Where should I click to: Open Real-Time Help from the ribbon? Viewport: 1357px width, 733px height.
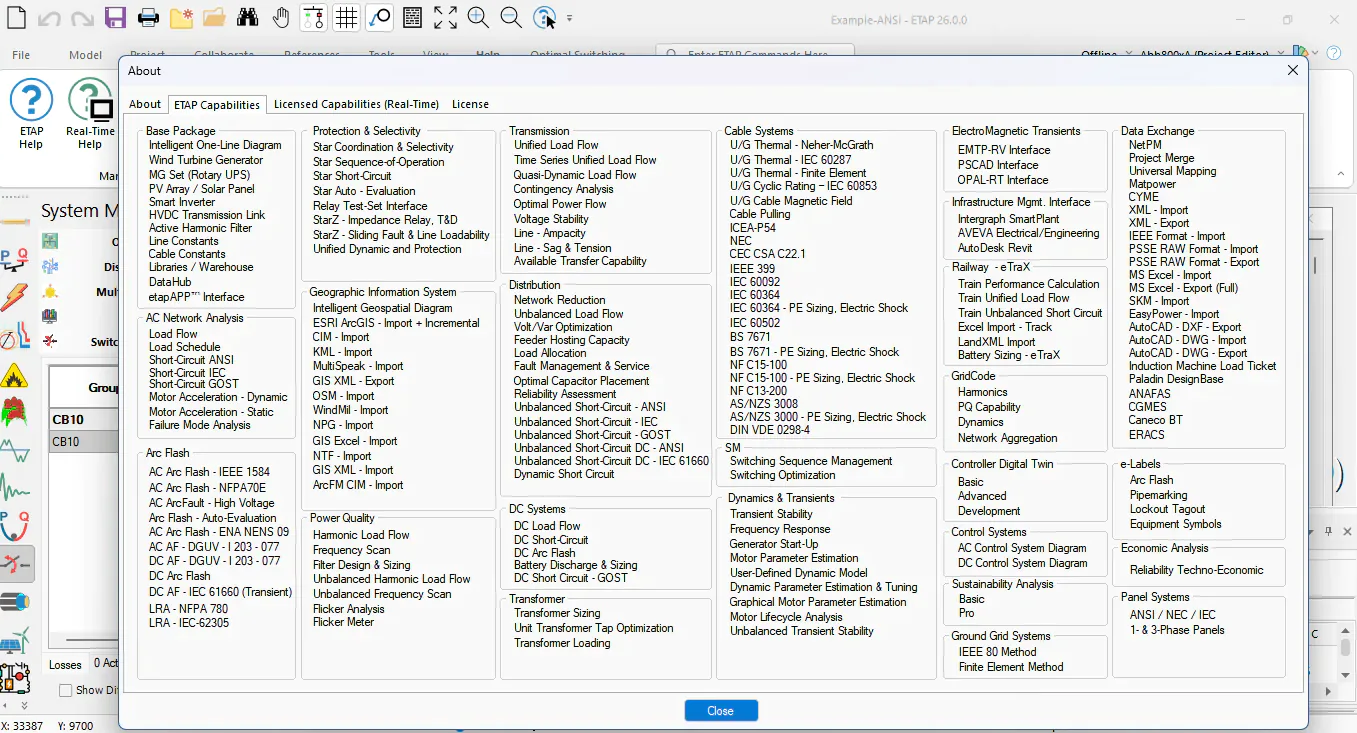click(x=90, y=115)
